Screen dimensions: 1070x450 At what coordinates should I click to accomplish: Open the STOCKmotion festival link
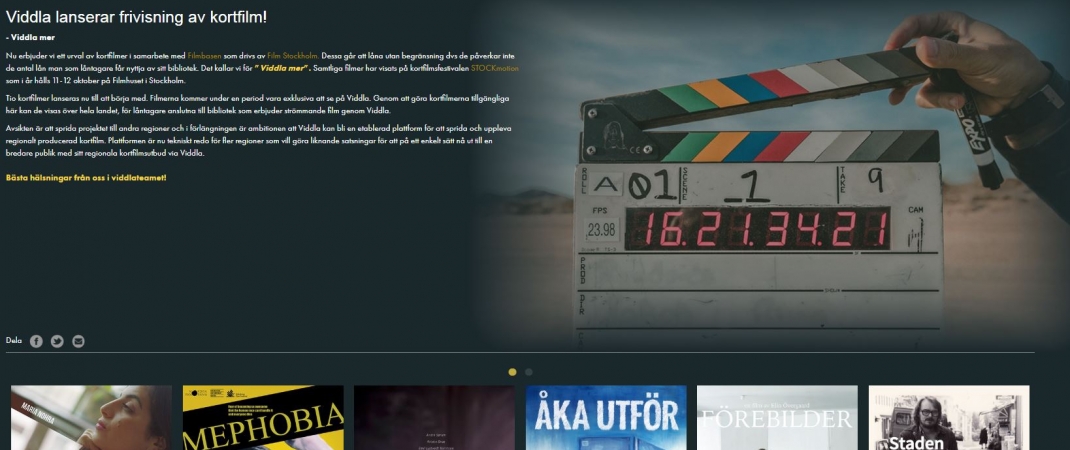tap(495, 68)
